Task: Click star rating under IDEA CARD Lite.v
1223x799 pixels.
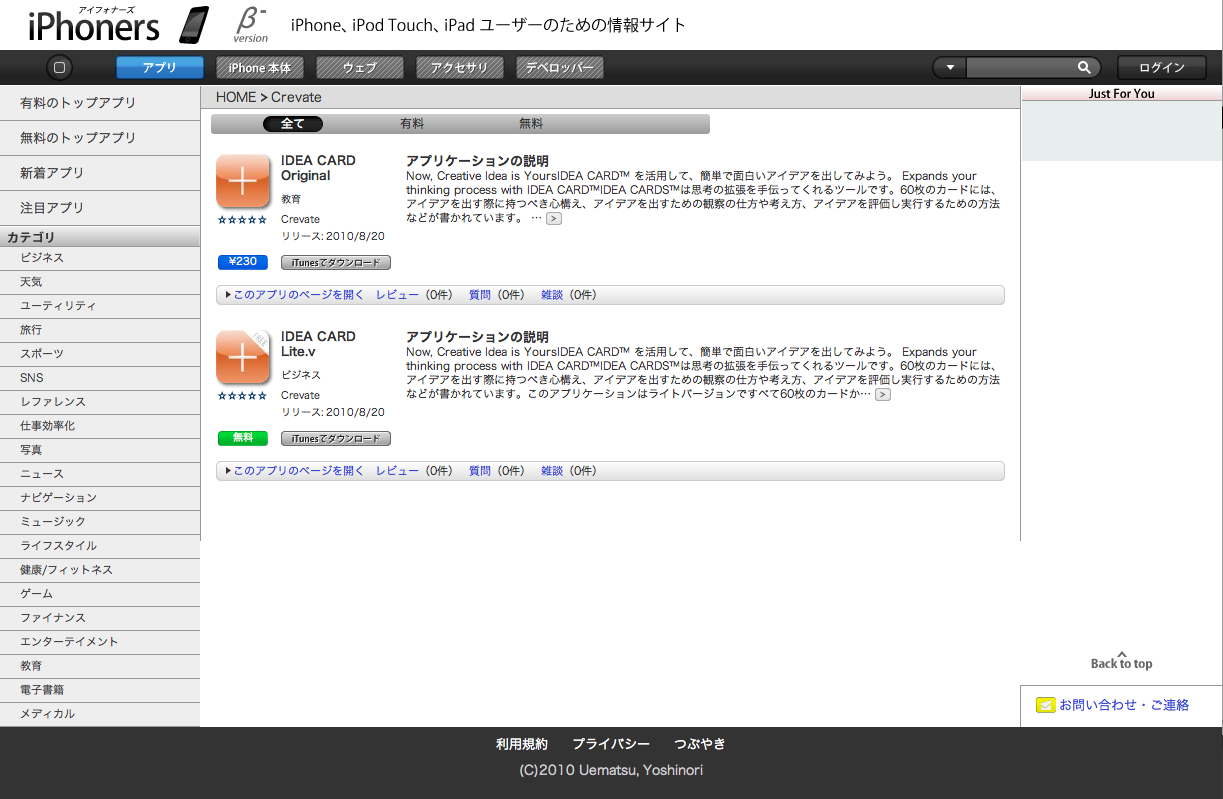Action: [243, 396]
